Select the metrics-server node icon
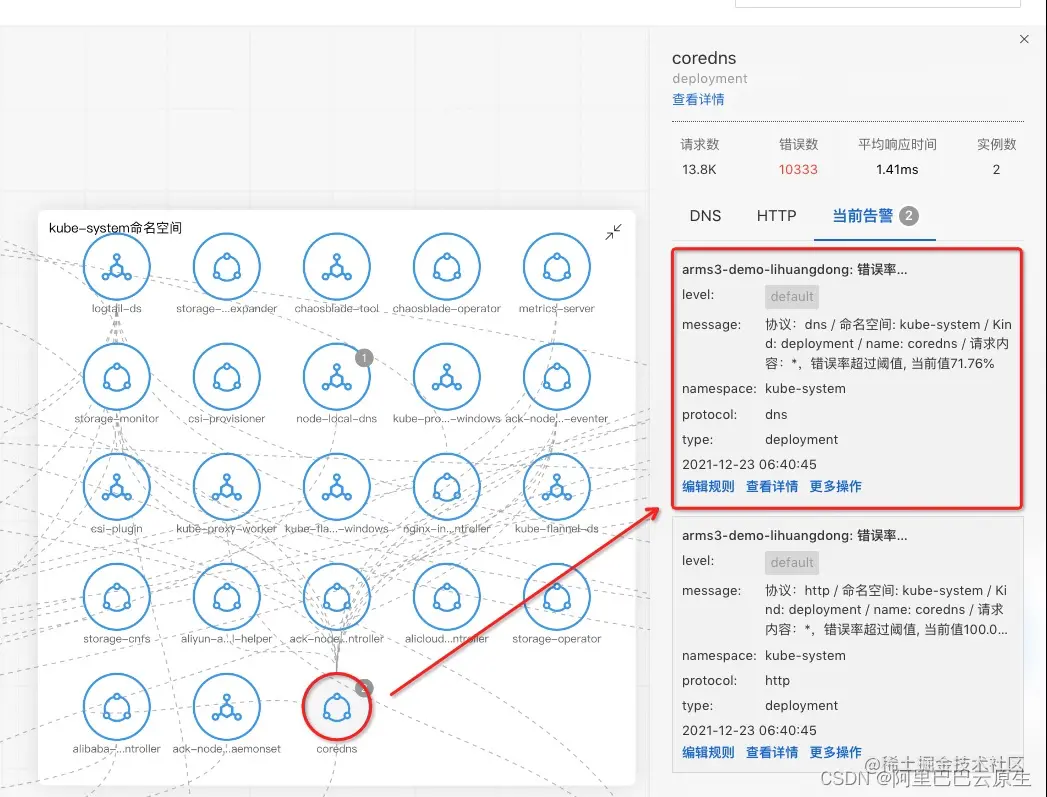Screen dimensions: 1047x797 pyautogui.click(x=557, y=266)
